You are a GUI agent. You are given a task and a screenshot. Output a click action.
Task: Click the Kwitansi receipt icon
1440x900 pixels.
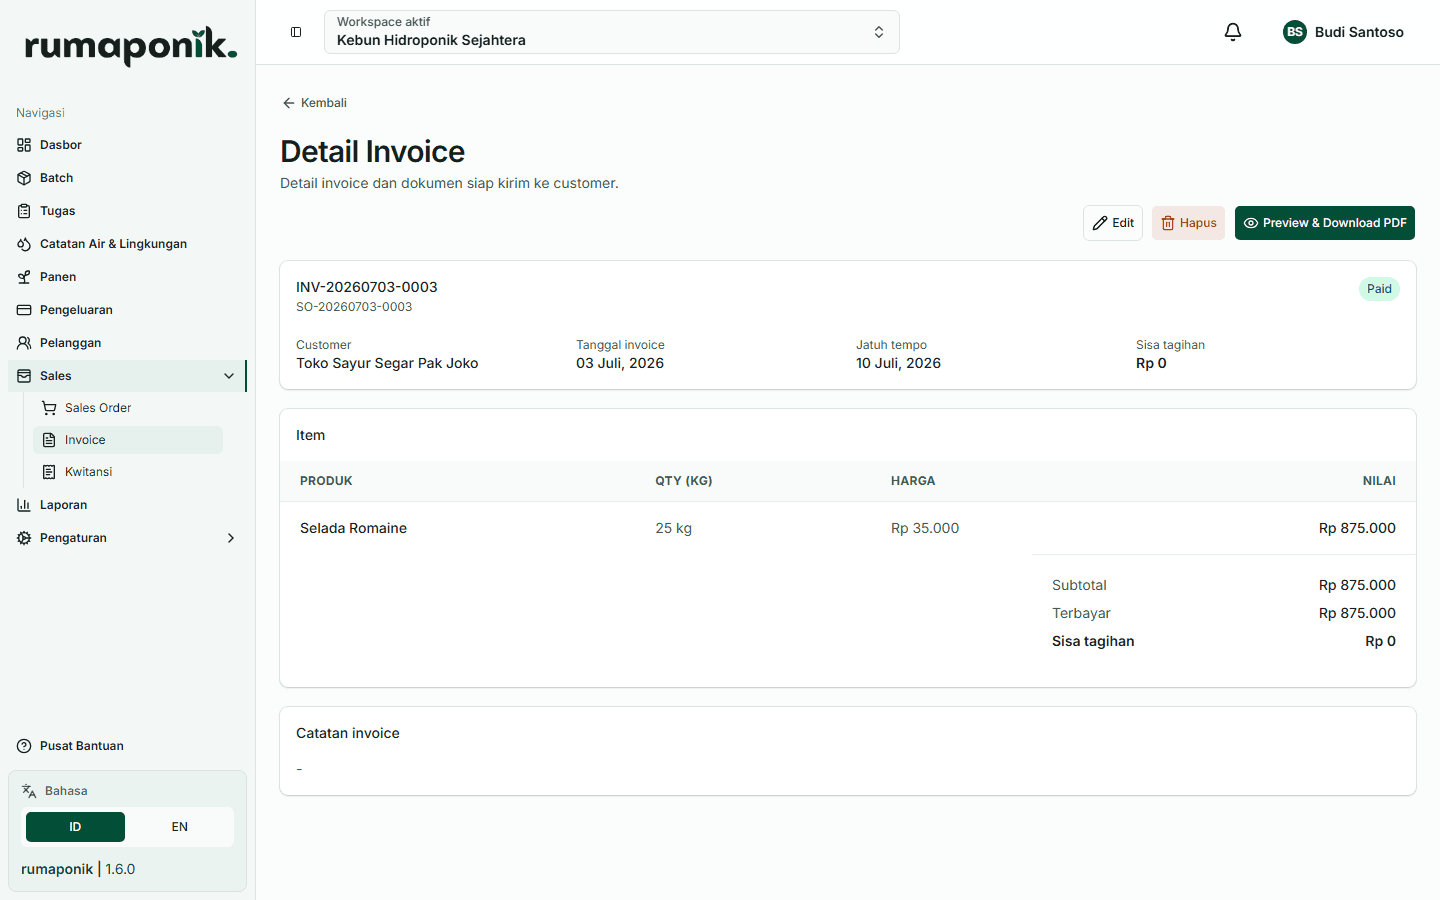(49, 472)
